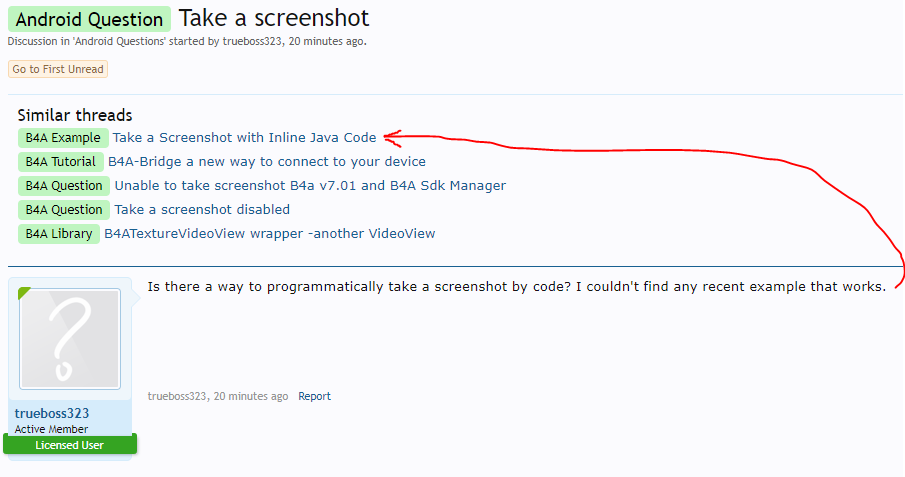Click the "B4A Example" prefix tag
Image resolution: width=905 pixels, height=477 pixels.
tap(63, 138)
